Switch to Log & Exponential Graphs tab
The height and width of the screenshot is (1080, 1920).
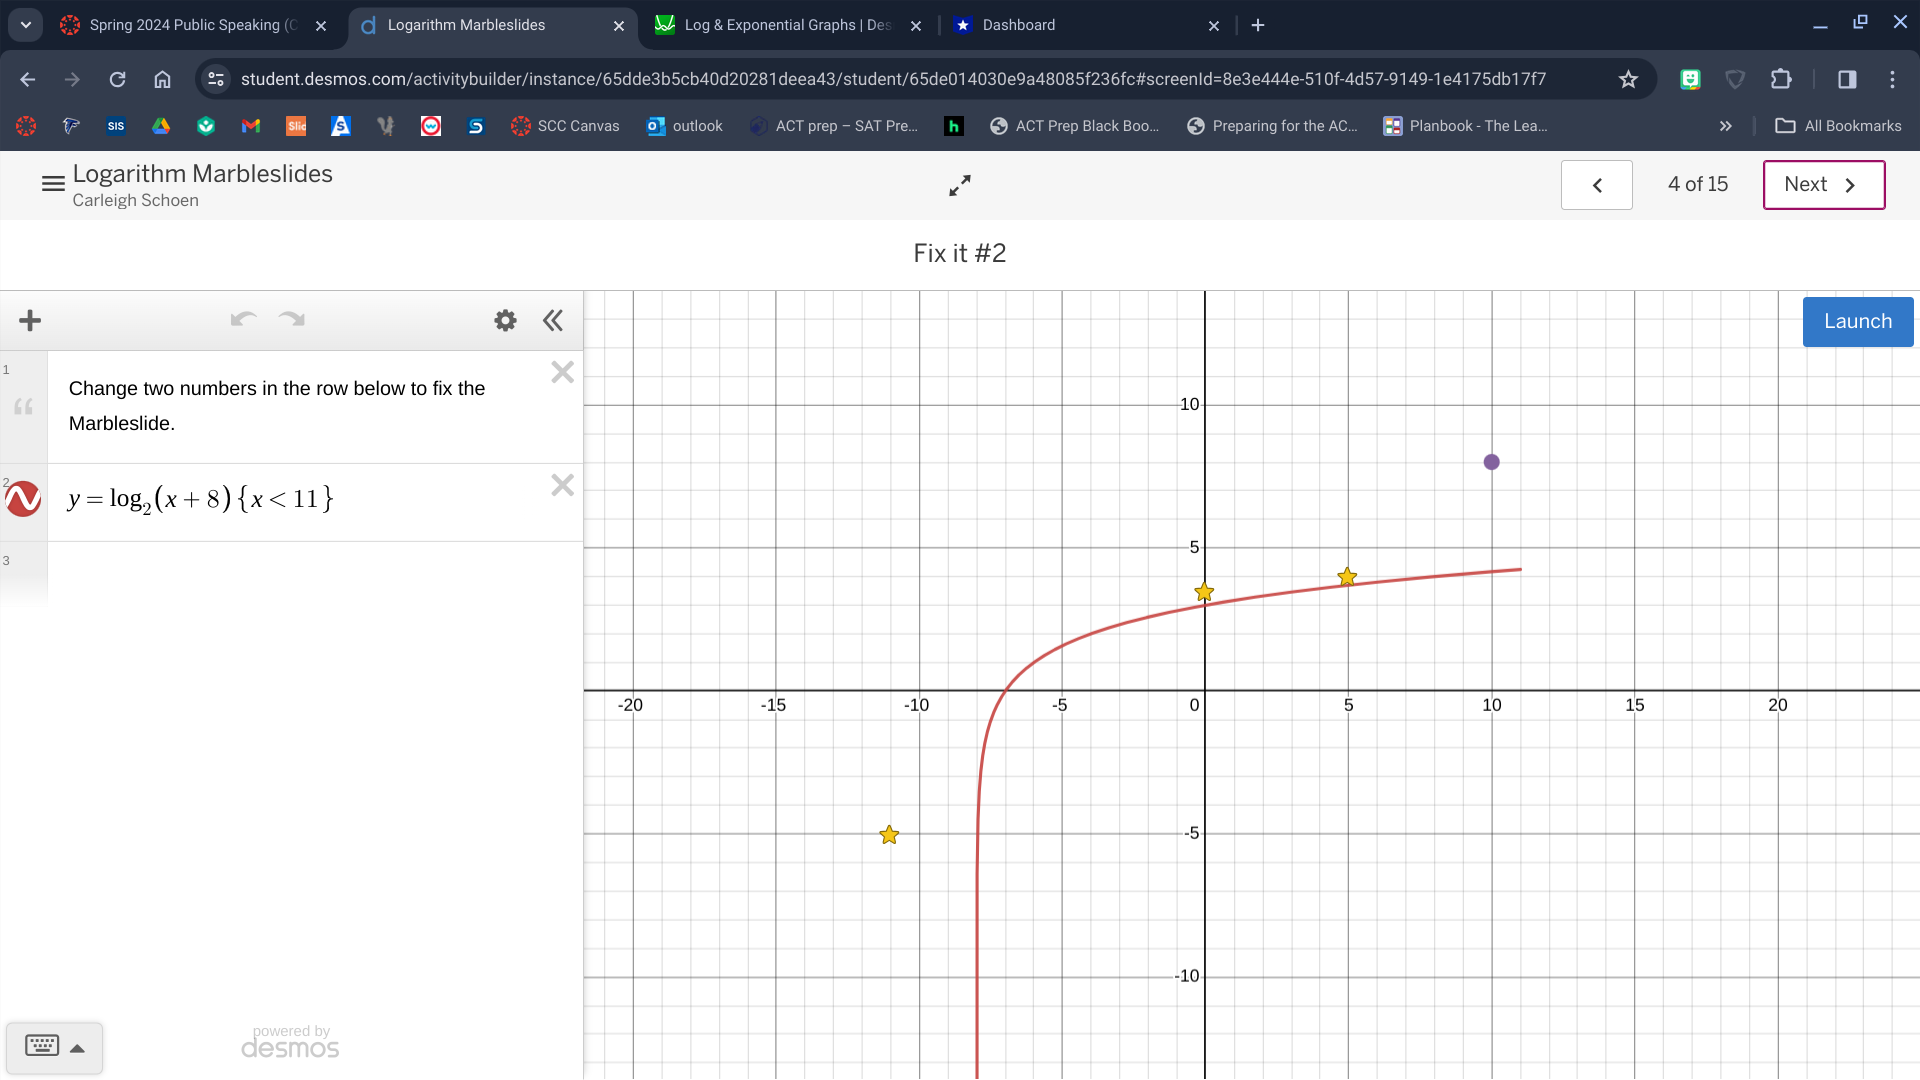click(785, 25)
